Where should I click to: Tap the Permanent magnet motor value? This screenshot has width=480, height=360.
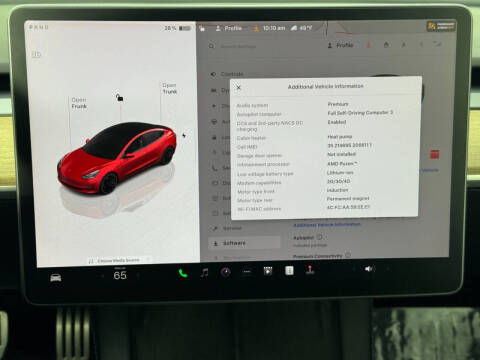coord(348,198)
